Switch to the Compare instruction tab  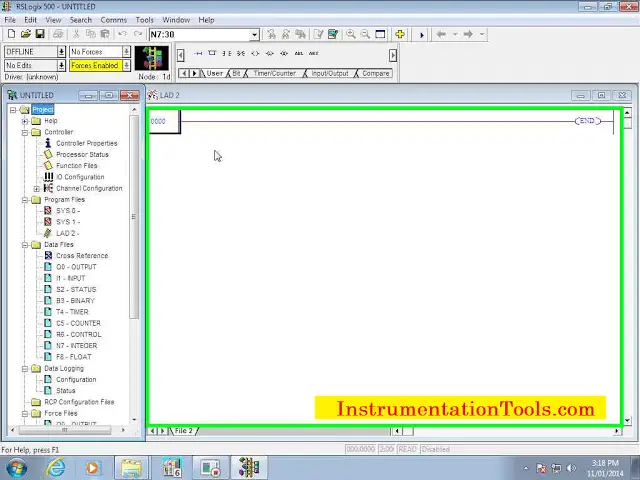click(x=376, y=73)
